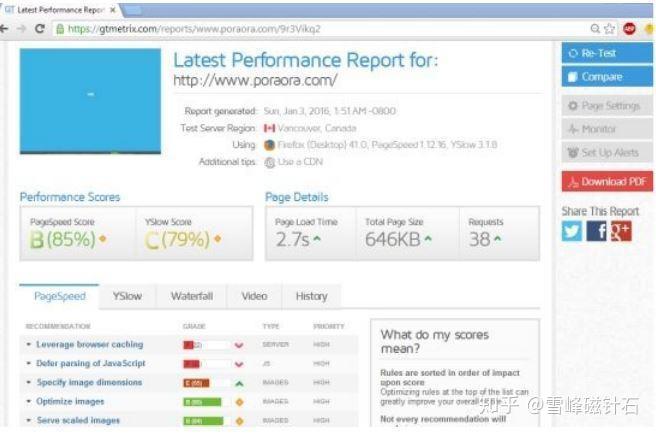This screenshot has height=434, width=656.
Task: Open the Adblock extension icon
Action: pos(629,28)
